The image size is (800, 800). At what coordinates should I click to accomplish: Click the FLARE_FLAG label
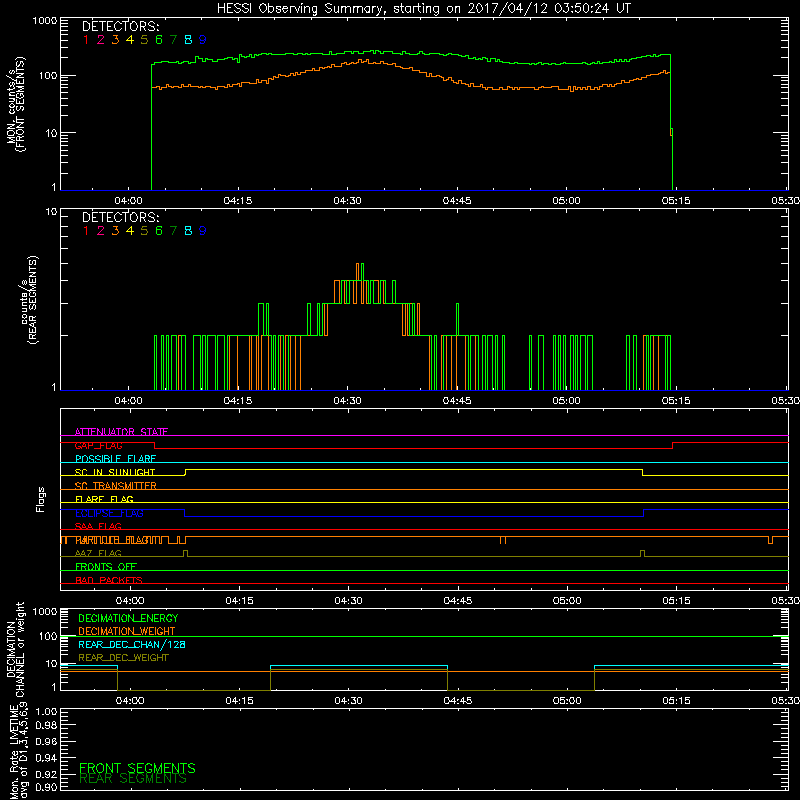[104, 499]
